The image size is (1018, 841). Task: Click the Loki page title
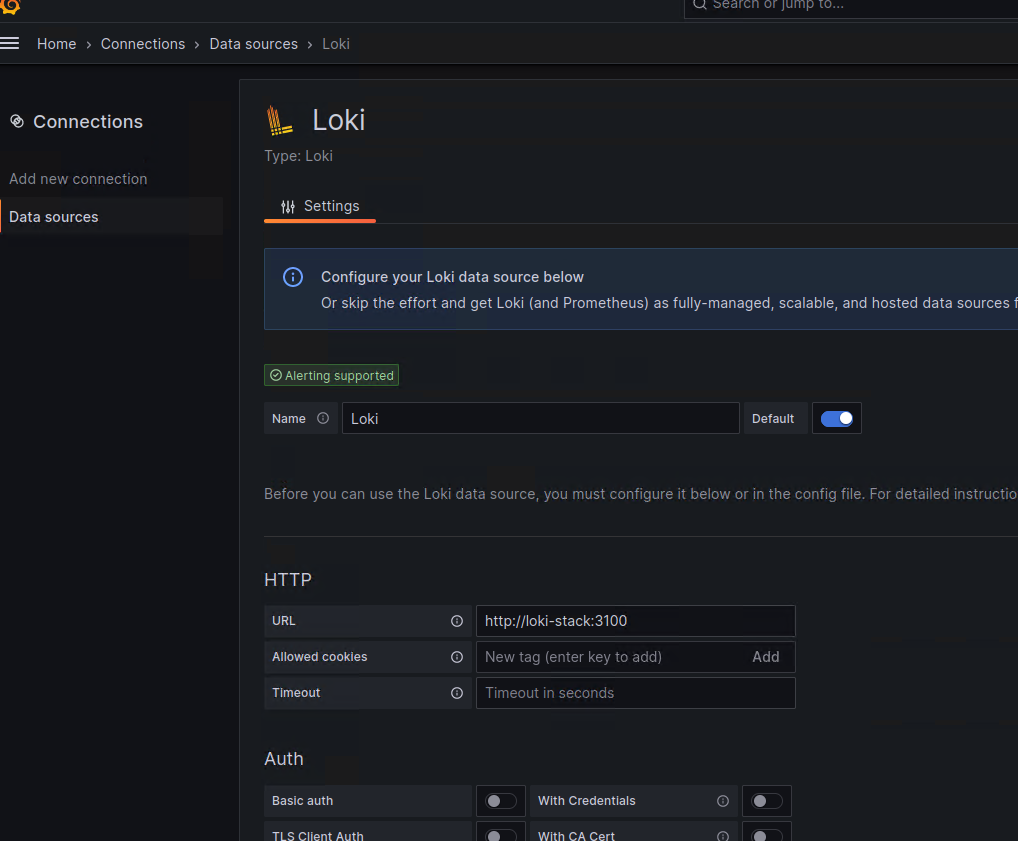pos(338,120)
